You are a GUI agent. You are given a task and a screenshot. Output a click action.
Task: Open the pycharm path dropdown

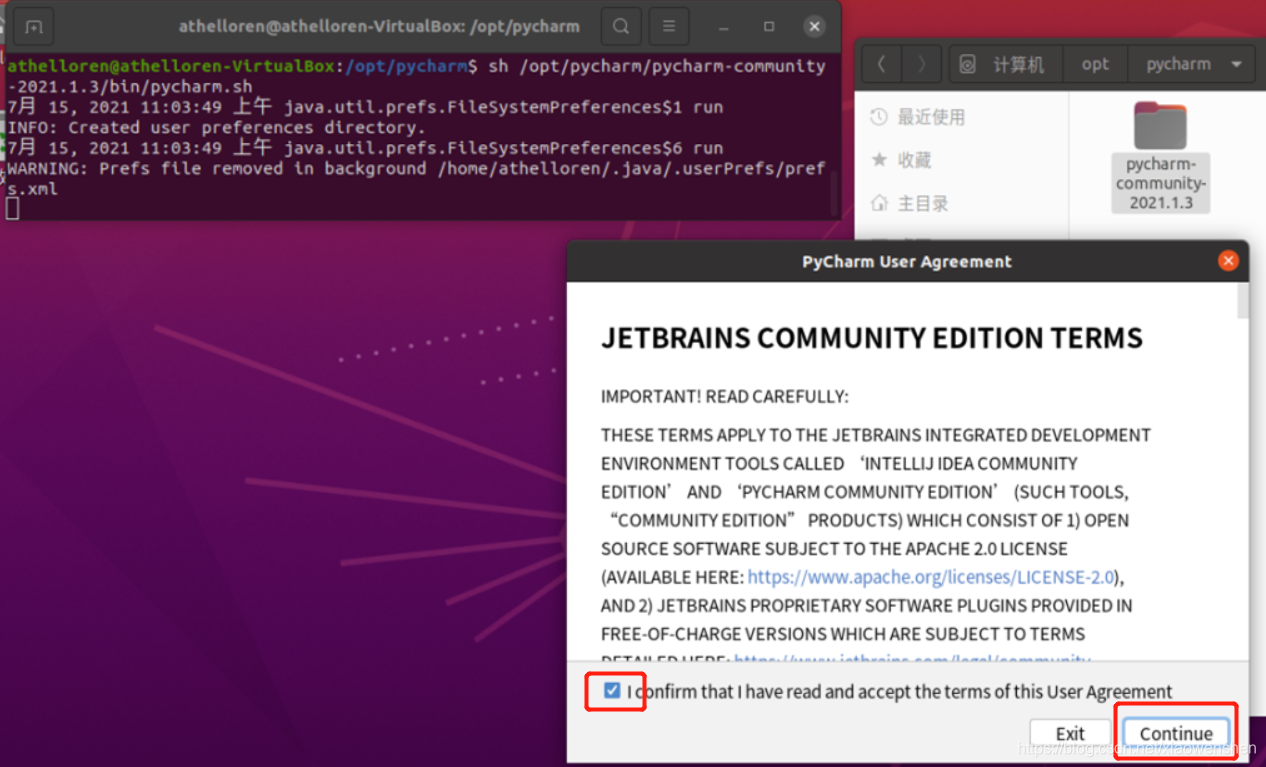(x=1237, y=64)
